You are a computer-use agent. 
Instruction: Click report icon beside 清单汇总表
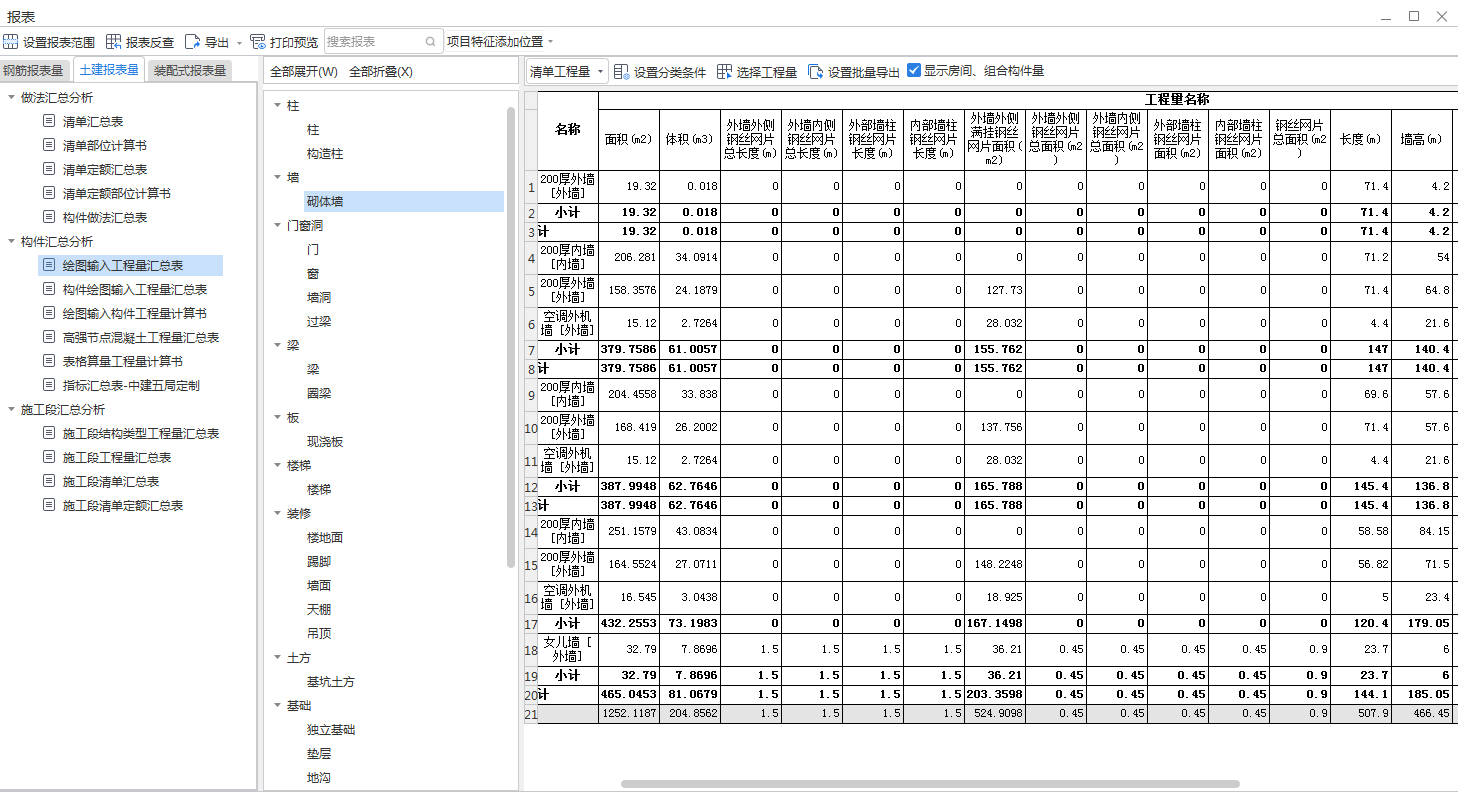tap(49, 121)
